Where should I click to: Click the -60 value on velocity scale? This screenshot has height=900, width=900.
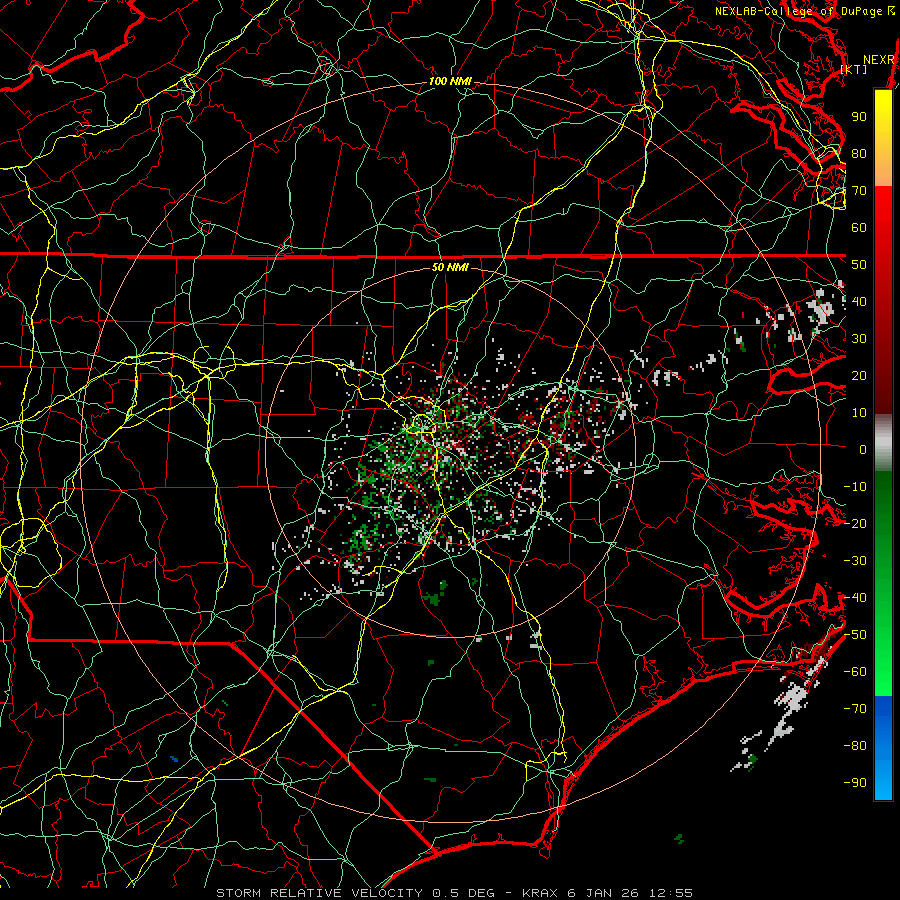(x=855, y=672)
